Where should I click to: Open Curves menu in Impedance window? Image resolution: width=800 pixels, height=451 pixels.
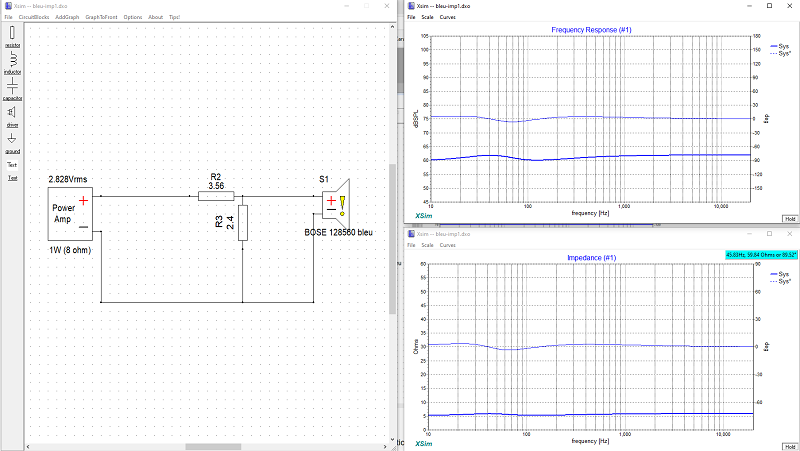(x=447, y=245)
